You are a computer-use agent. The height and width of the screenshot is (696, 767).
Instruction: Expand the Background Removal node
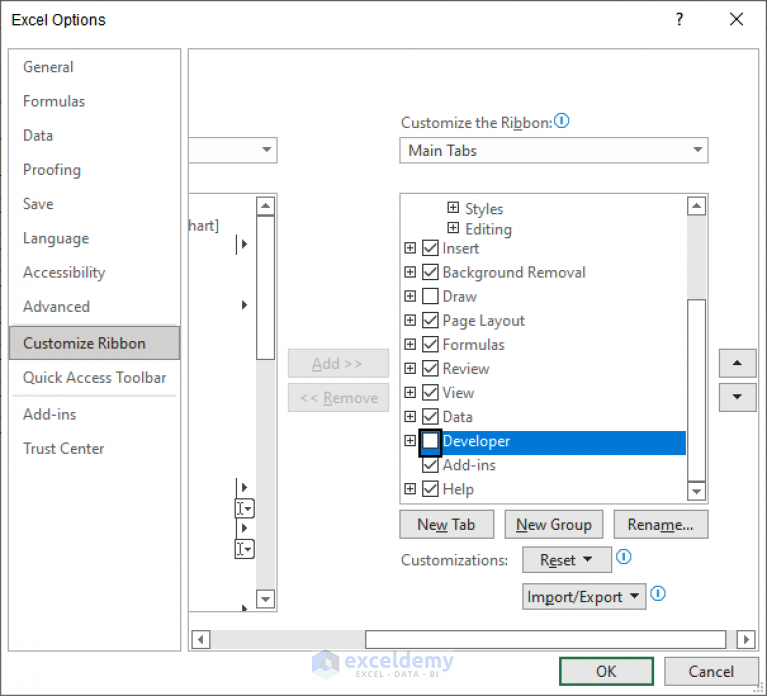click(x=410, y=272)
